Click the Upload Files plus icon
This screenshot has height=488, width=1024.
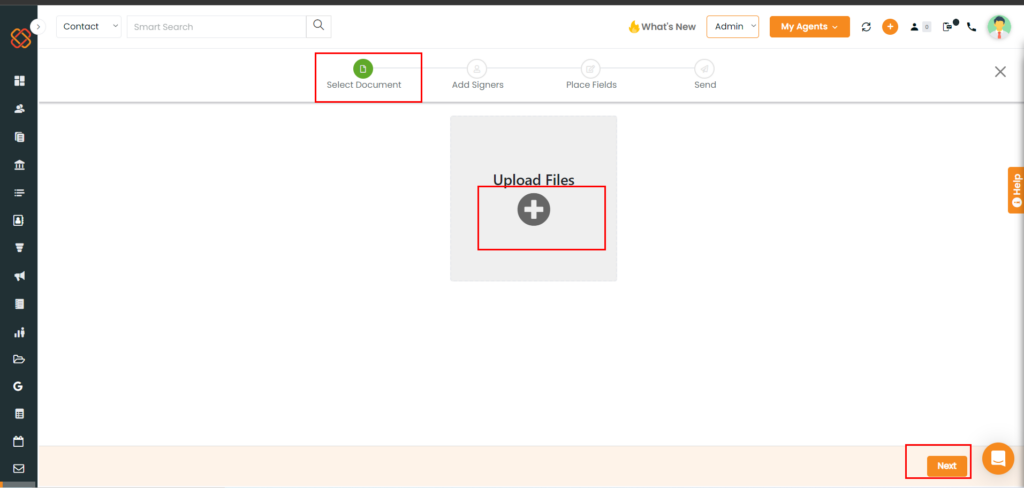pos(534,210)
